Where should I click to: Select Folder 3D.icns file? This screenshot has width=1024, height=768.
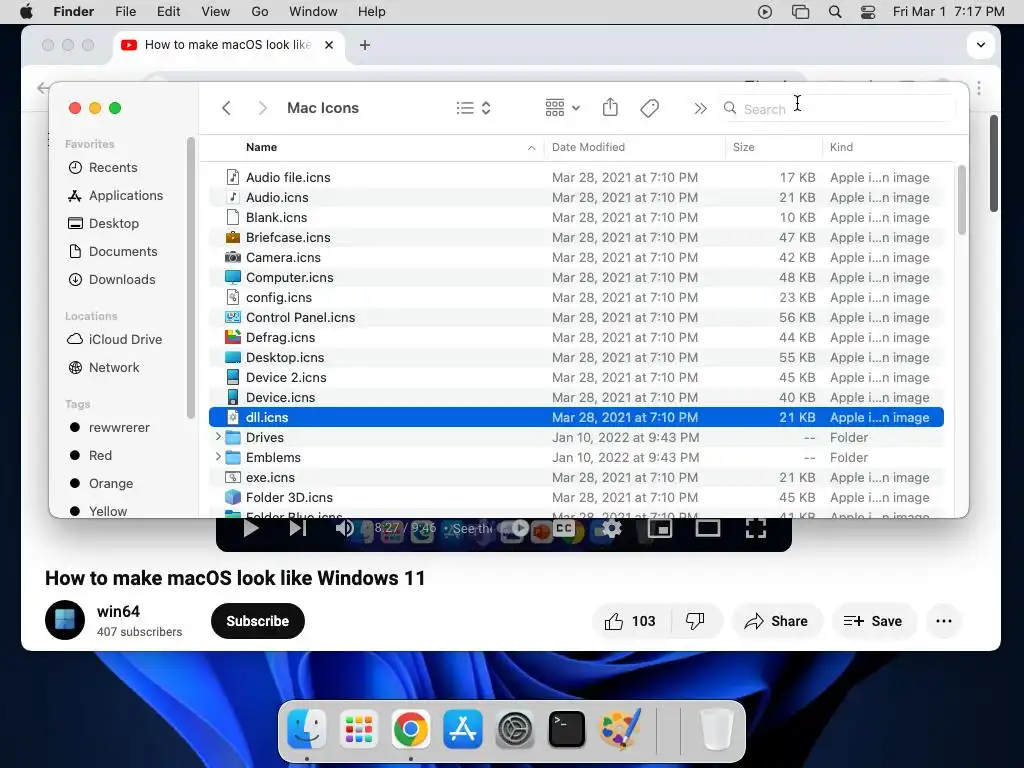click(576, 498)
